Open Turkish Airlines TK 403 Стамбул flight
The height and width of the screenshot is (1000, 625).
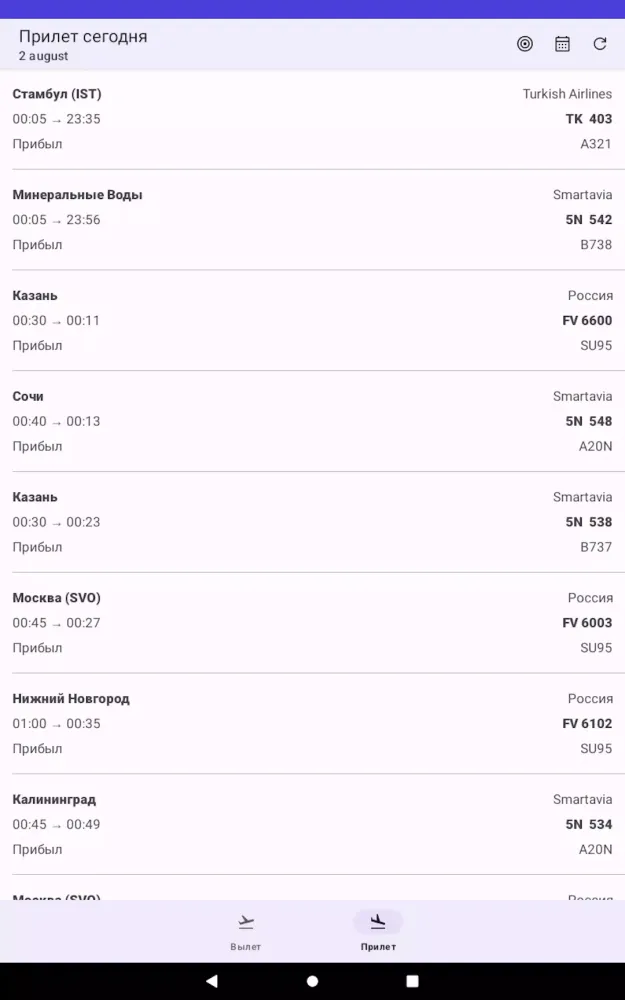[312, 119]
